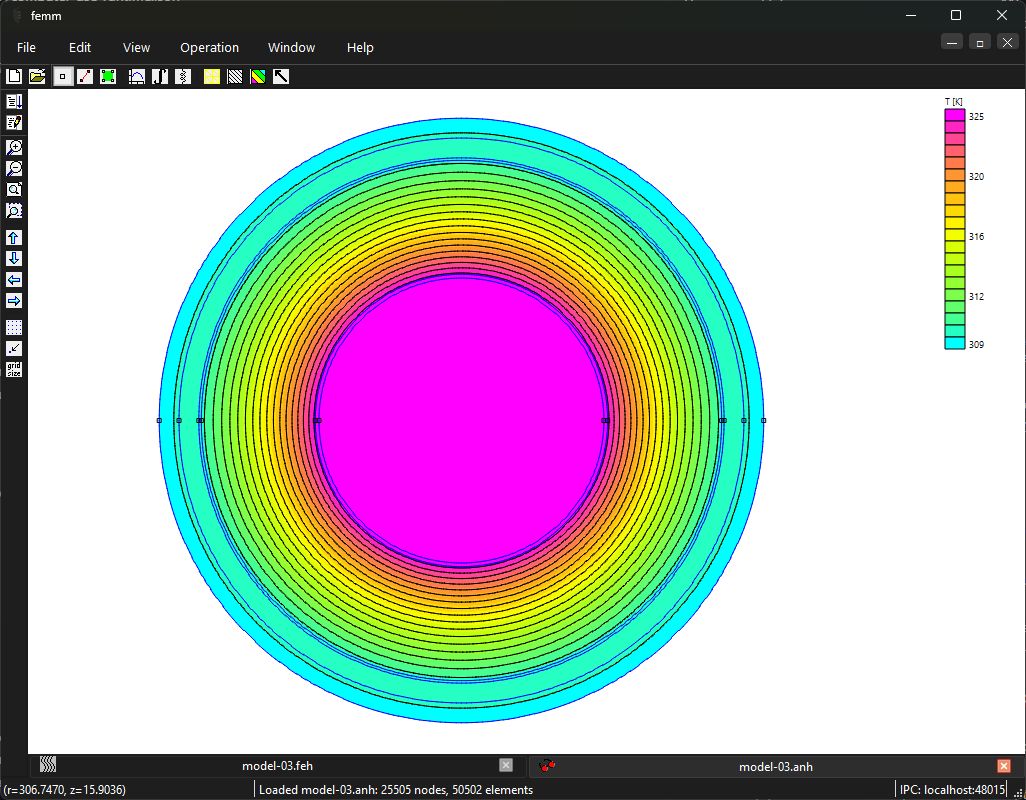Close the model-03.feh tab
Image resolution: width=1026 pixels, height=800 pixels.
[506, 765]
